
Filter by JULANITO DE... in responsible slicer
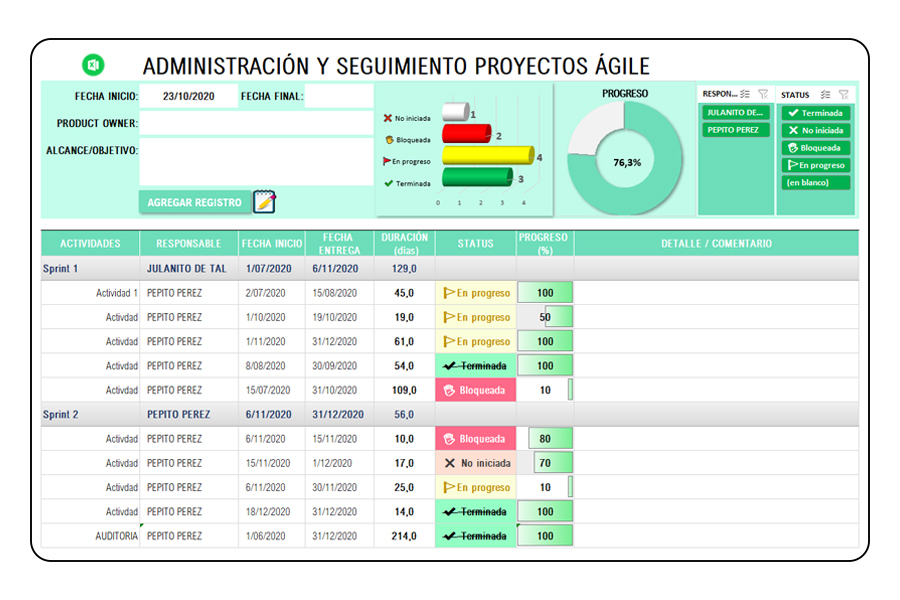coord(735,113)
